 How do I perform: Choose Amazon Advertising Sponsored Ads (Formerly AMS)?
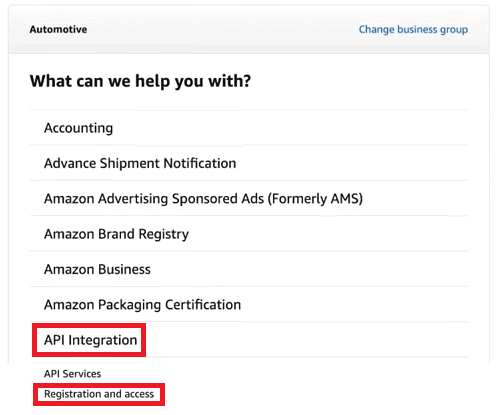(249, 198)
